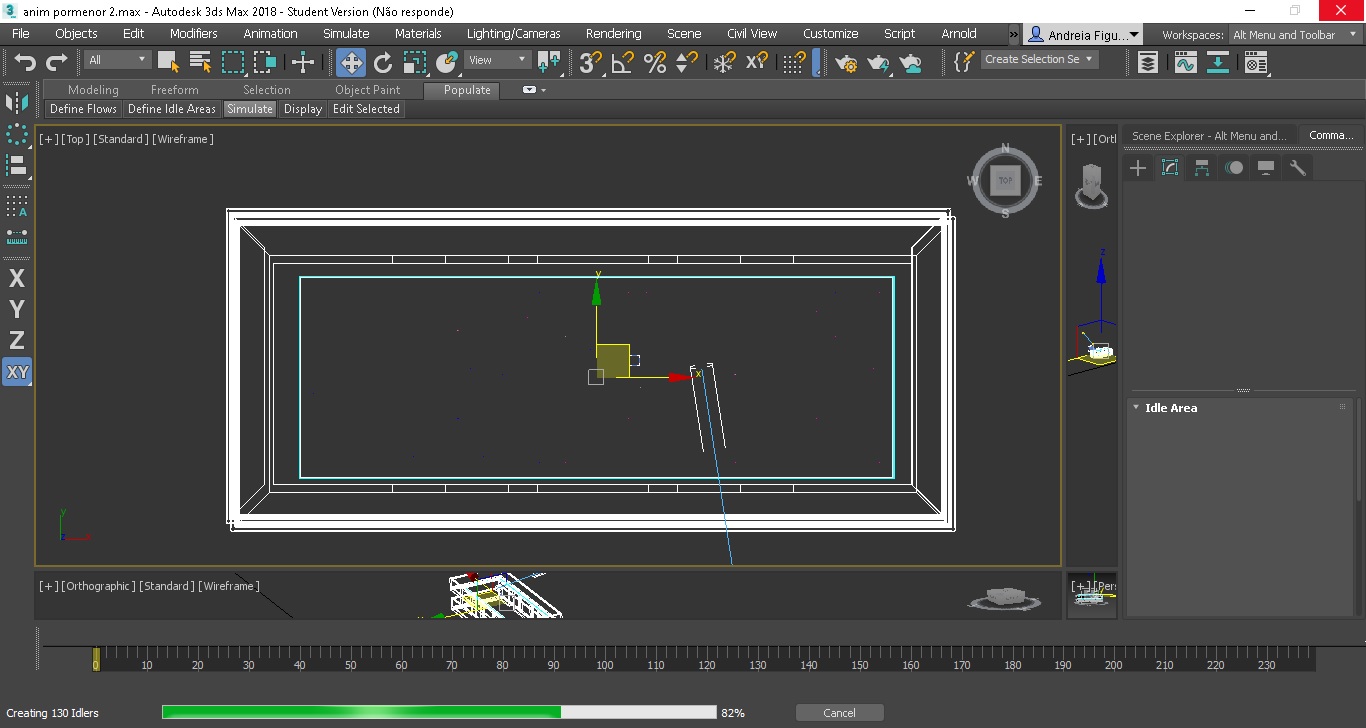The width and height of the screenshot is (1366, 728).
Task: Click the Define Flows button
Action: point(83,109)
